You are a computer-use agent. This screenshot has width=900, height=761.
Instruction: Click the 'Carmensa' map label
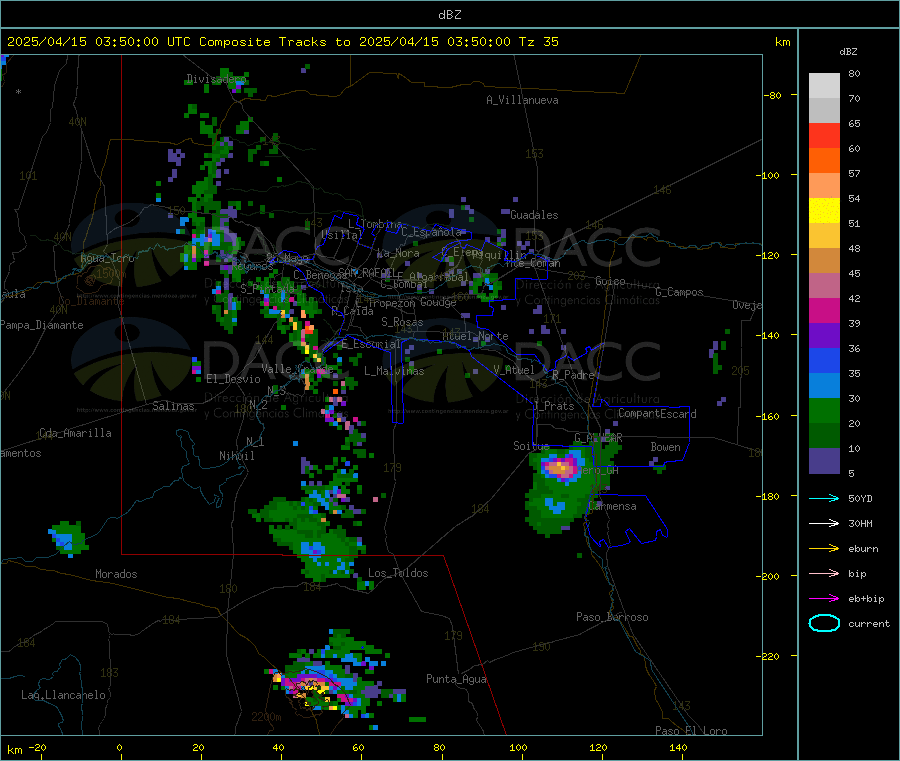[612, 506]
